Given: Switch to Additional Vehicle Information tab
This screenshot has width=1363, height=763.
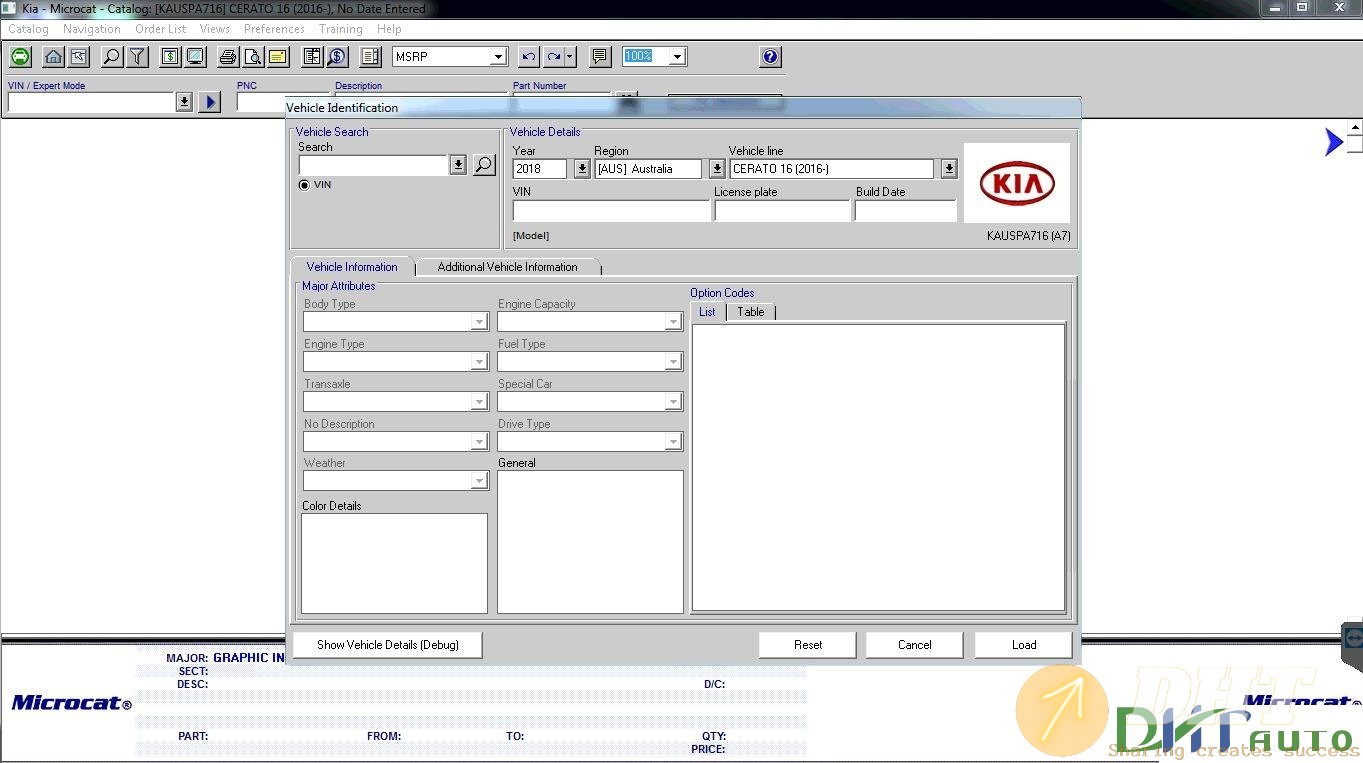Looking at the screenshot, I should [507, 267].
